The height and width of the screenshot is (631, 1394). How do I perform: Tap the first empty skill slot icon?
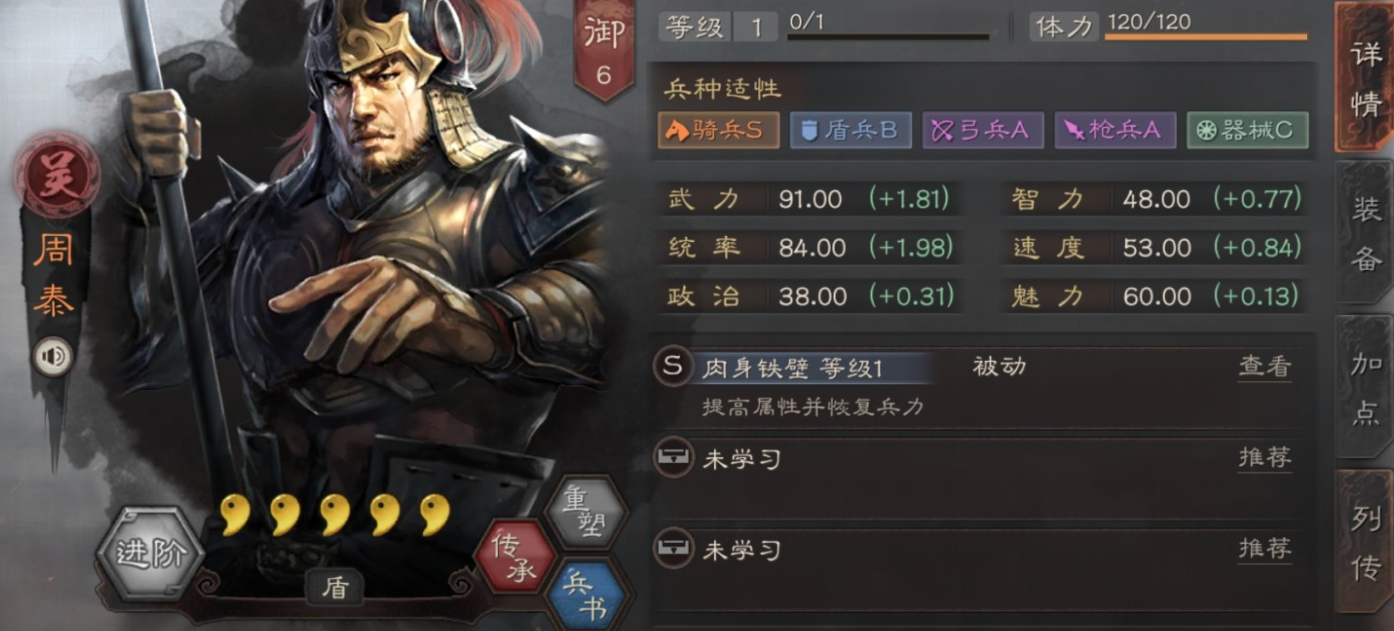tap(673, 459)
